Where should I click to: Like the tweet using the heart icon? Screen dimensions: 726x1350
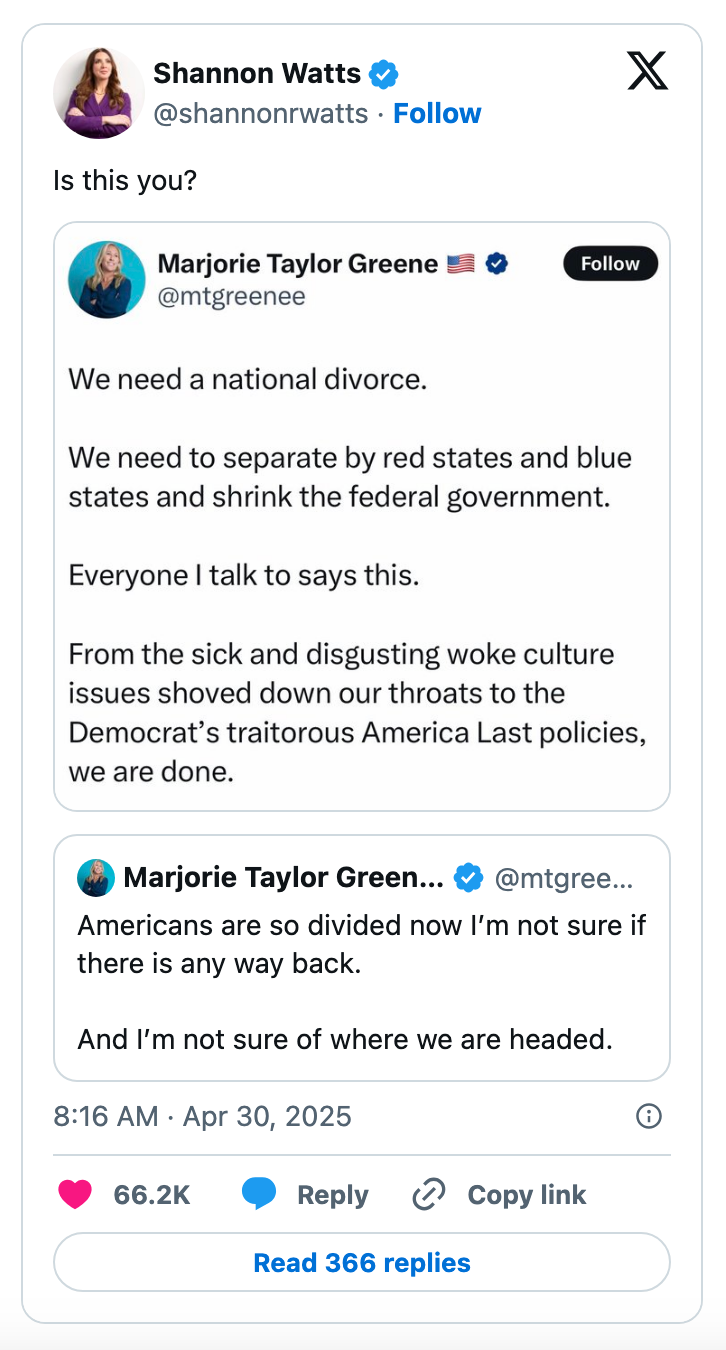click(75, 1194)
